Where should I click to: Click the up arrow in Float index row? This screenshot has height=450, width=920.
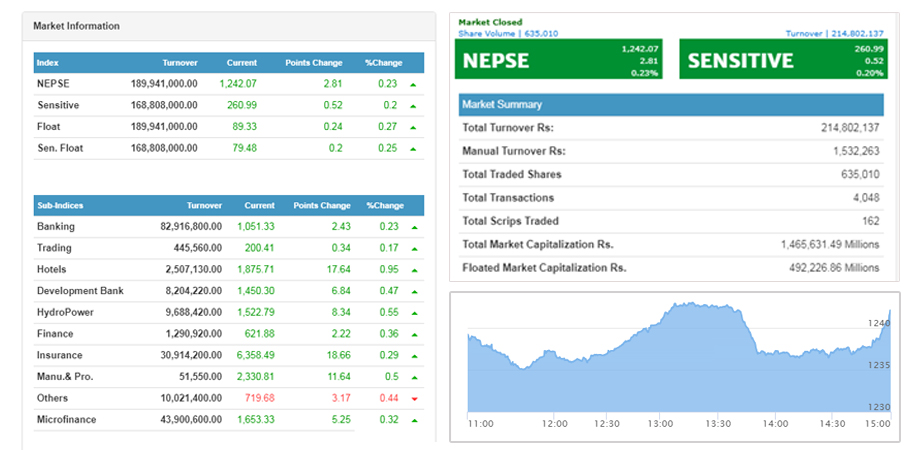click(413, 127)
